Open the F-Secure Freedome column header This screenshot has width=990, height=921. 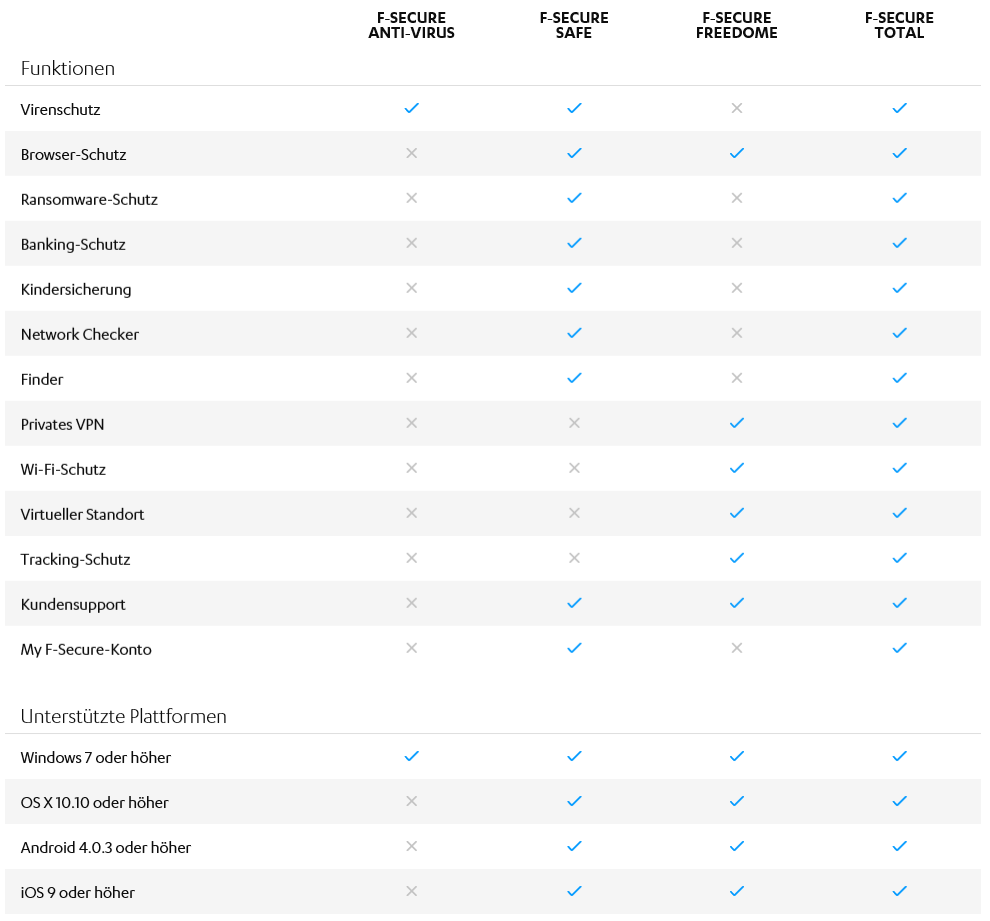pyautogui.click(x=737, y=25)
